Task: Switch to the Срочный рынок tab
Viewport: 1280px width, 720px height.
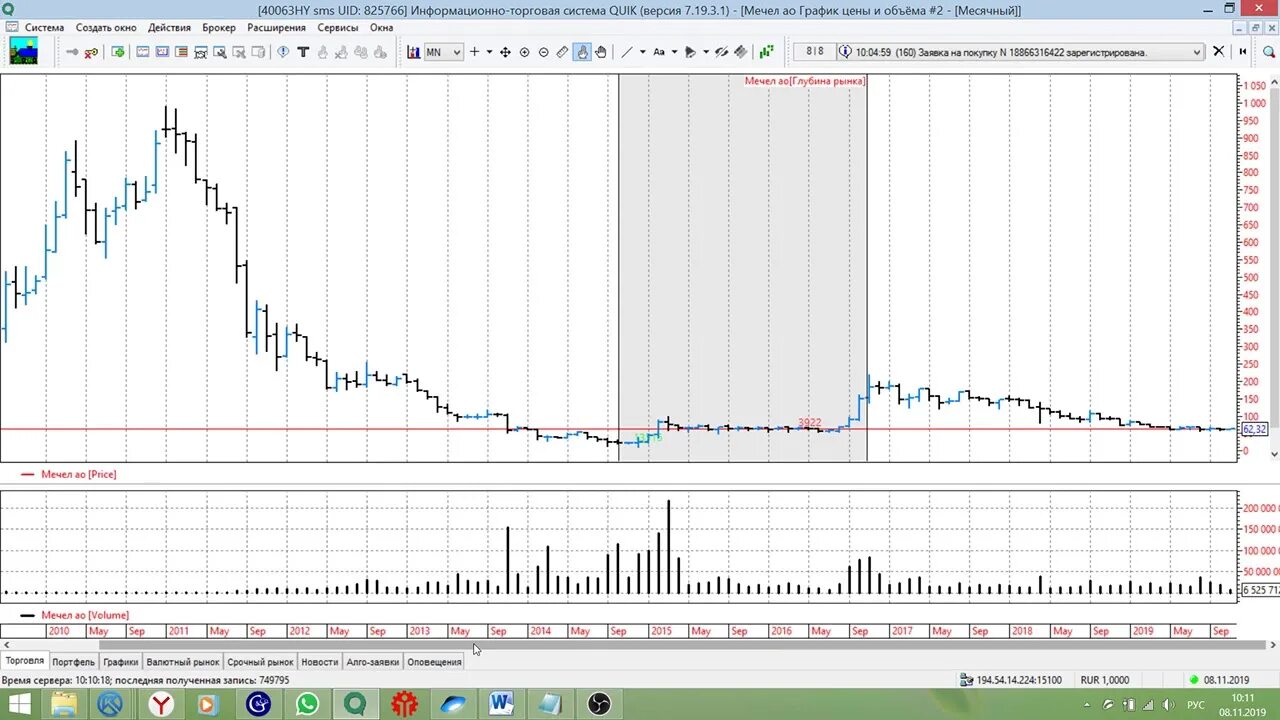Action: [x=260, y=662]
